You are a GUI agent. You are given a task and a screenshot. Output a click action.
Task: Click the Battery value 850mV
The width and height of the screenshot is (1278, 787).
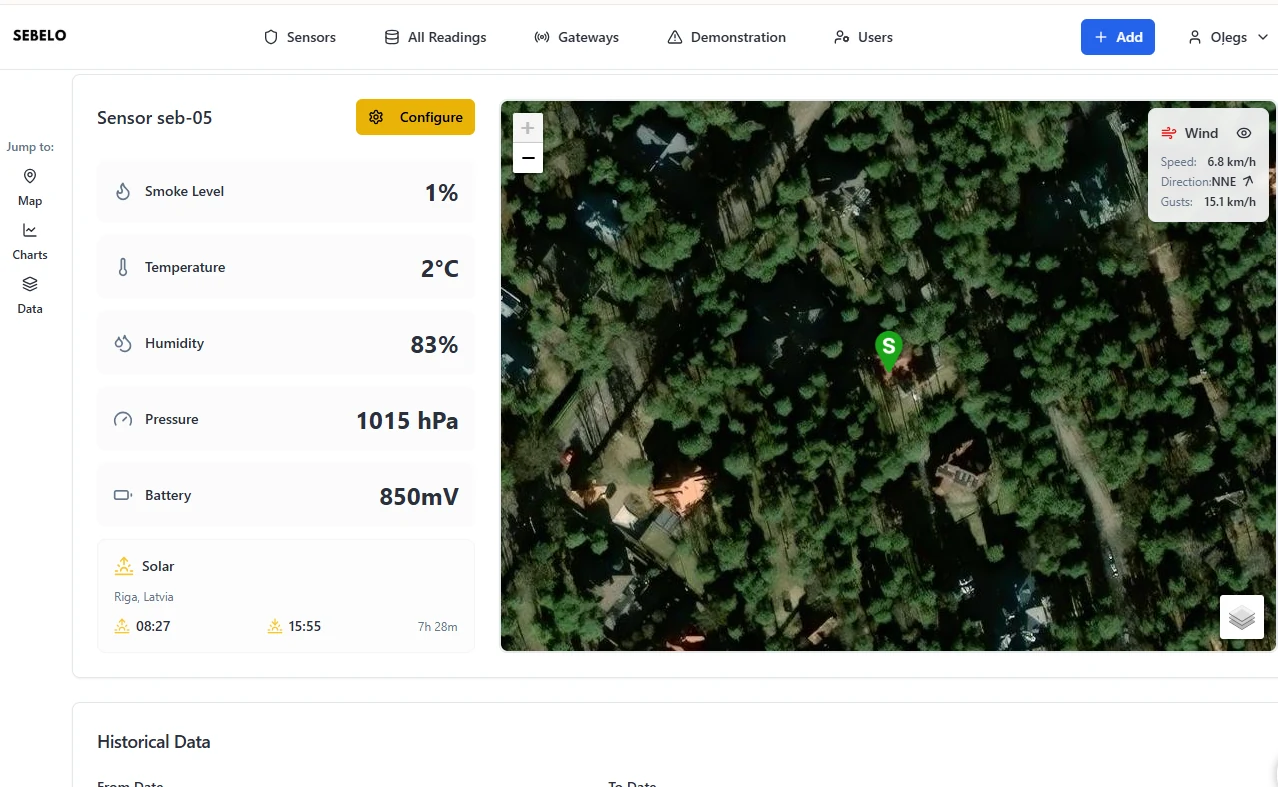pos(419,496)
